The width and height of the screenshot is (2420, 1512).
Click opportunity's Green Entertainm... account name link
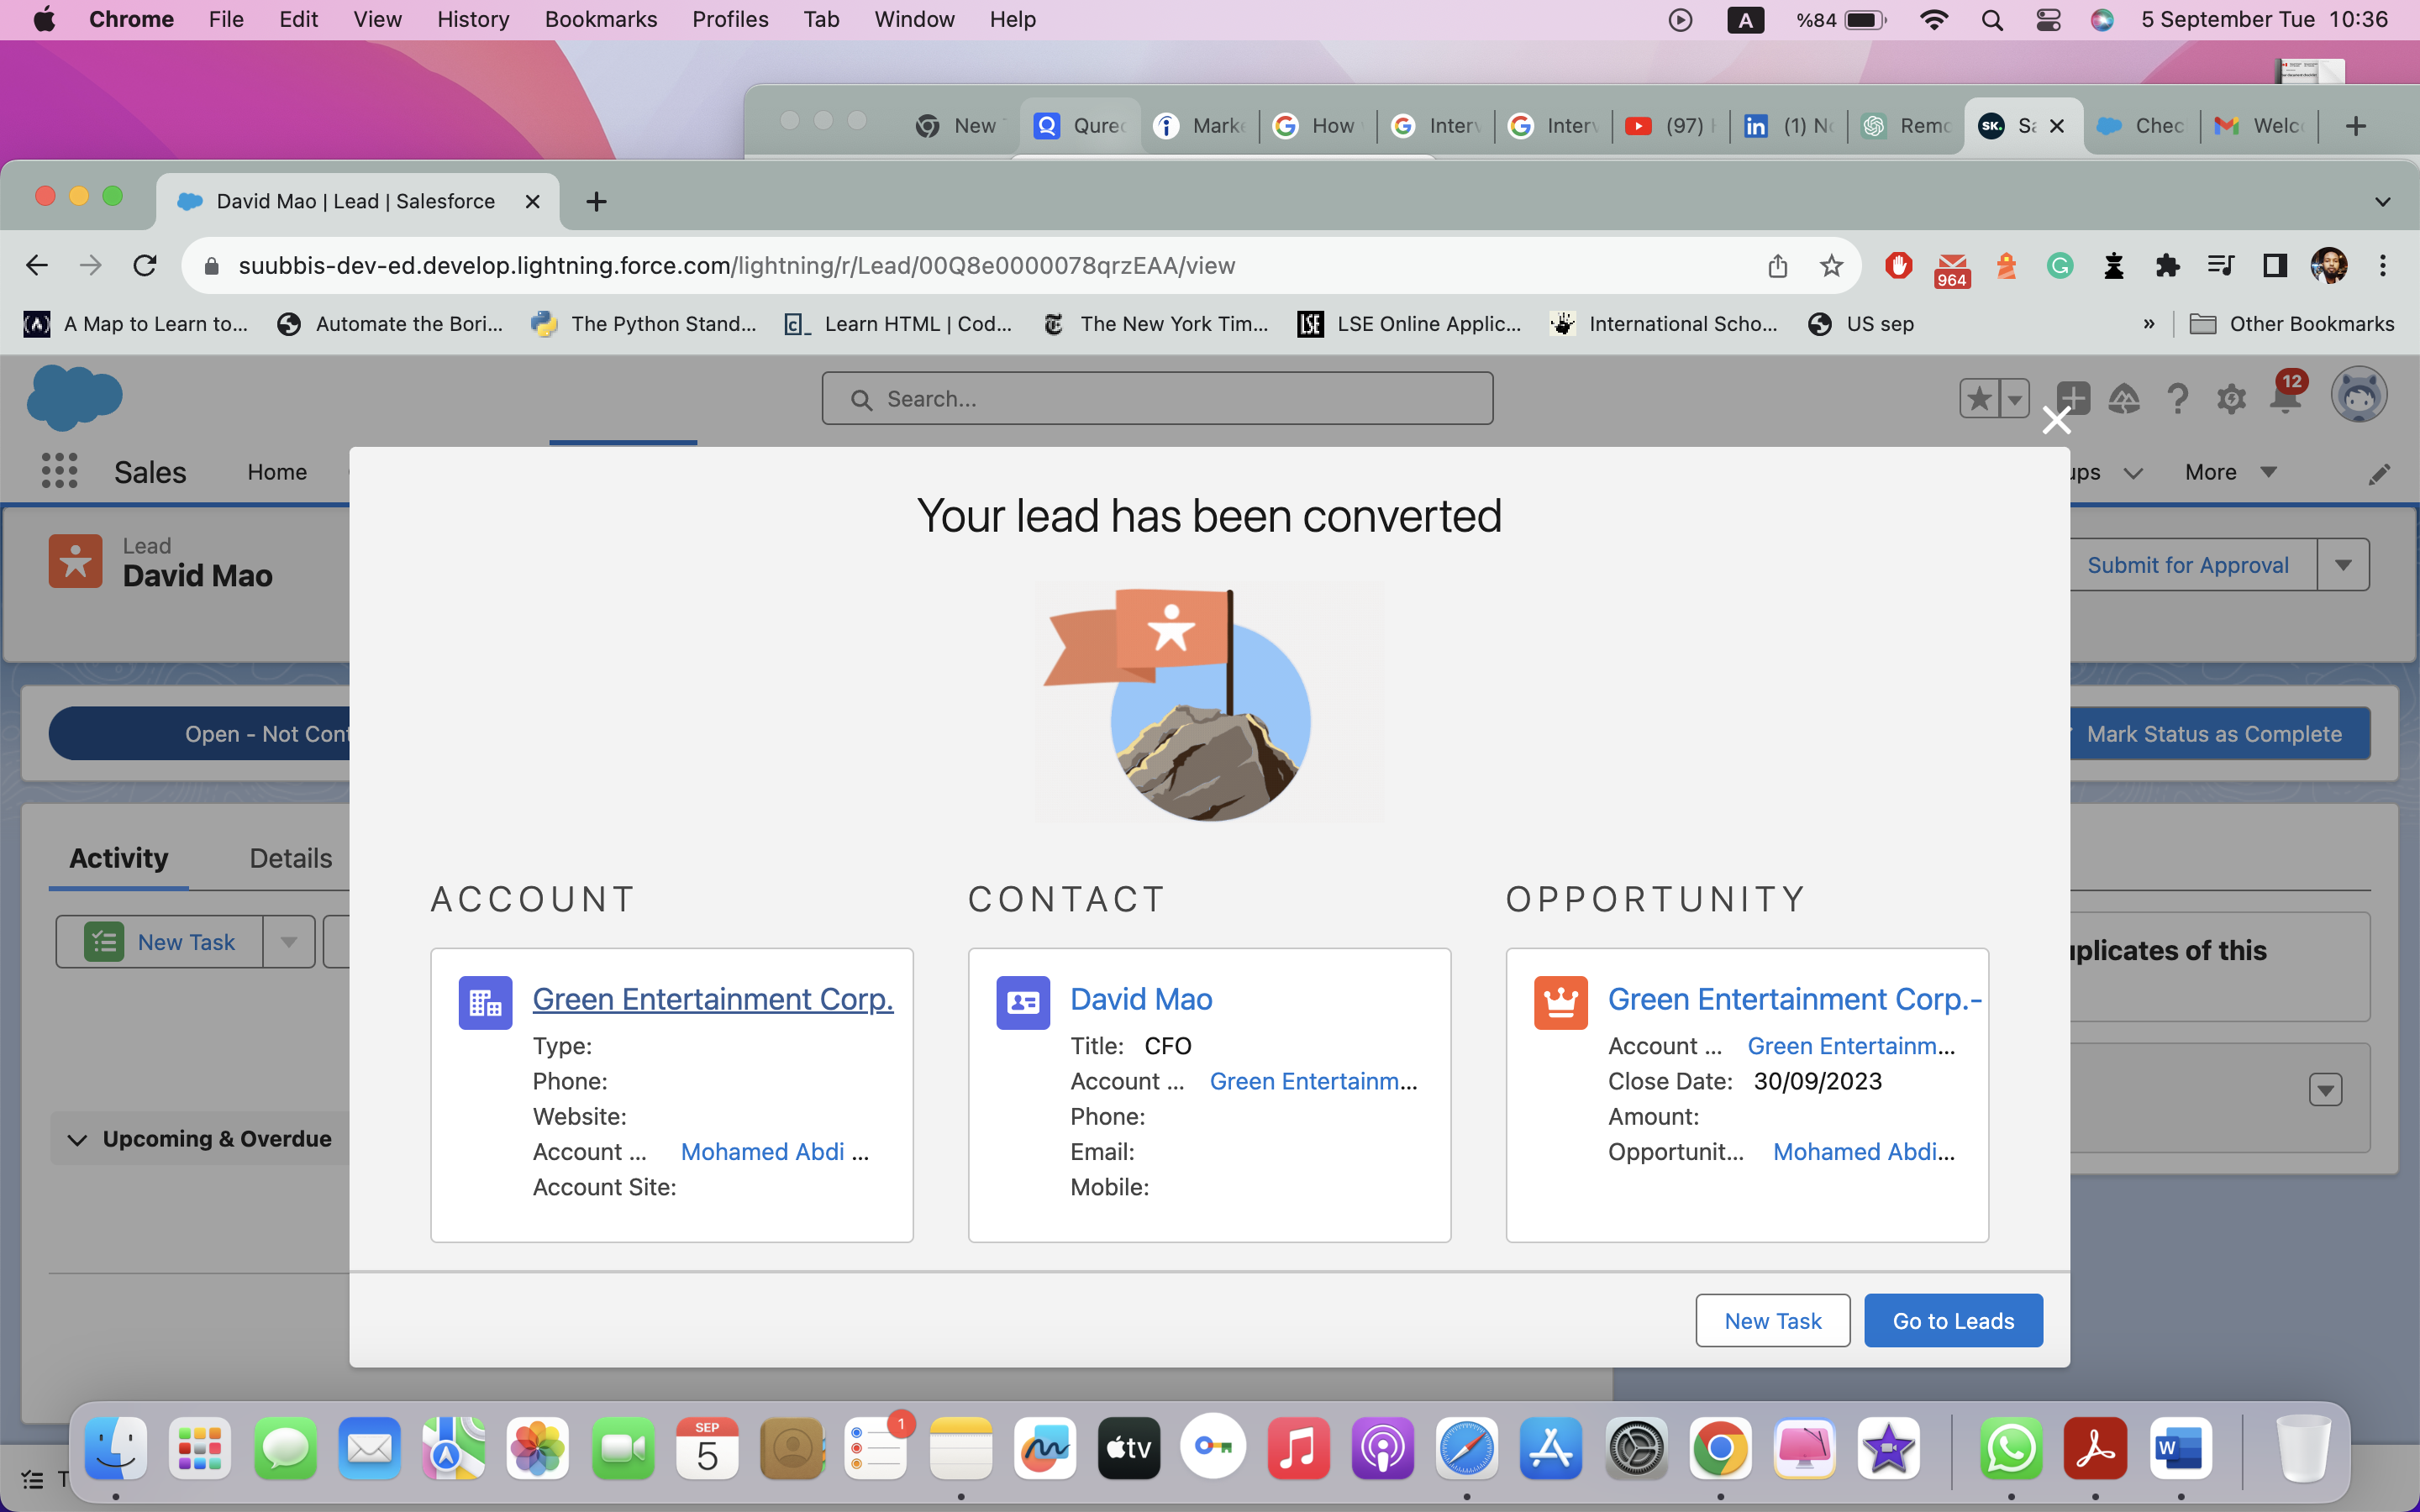coord(1850,1046)
